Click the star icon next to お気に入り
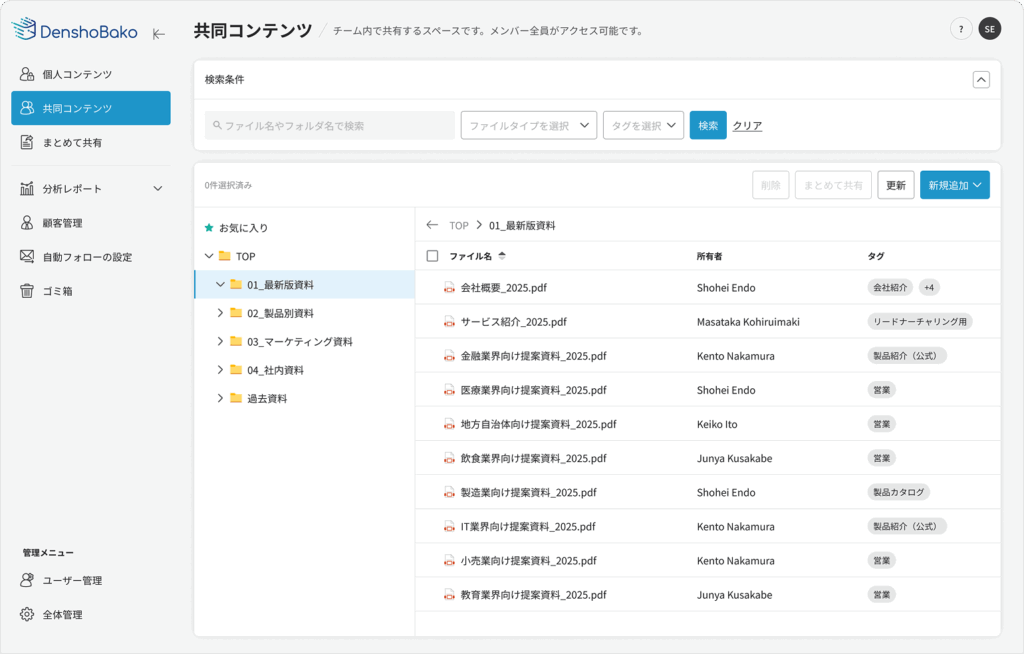This screenshot has height=654, width=1024. tap(209, 228)
